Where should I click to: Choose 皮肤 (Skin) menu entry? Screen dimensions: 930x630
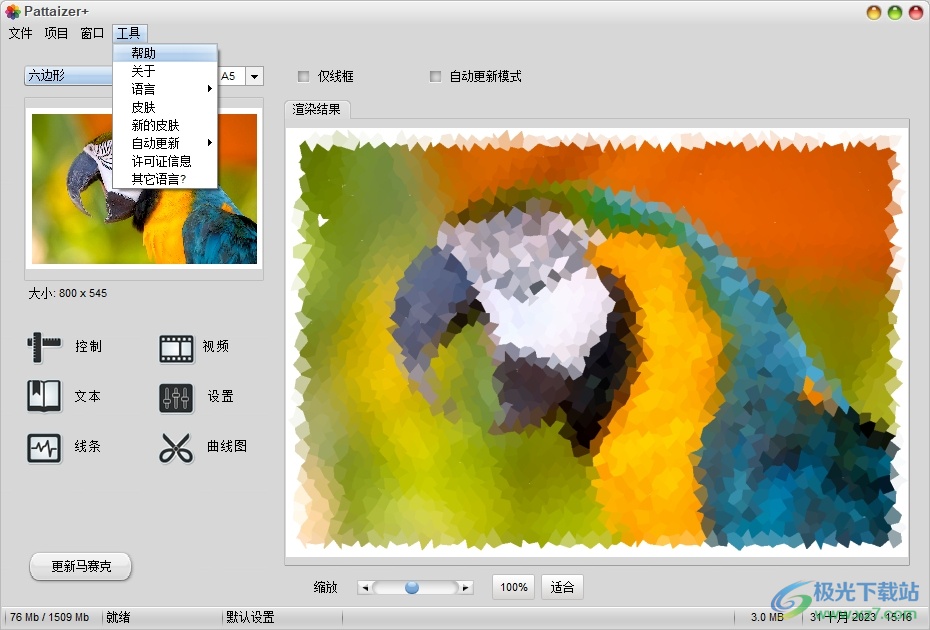[x=165, y=107]
